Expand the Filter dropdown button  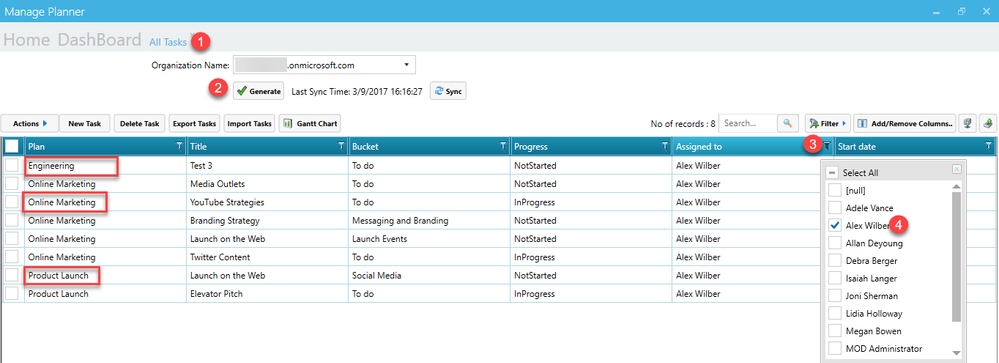[x=828, y=124]
